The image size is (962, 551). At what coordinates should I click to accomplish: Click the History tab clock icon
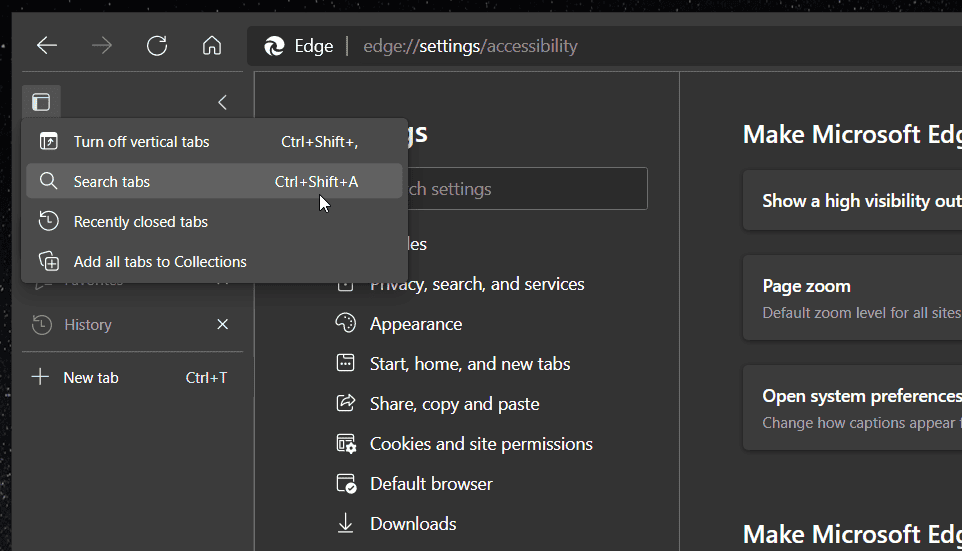tap(42, 325)
